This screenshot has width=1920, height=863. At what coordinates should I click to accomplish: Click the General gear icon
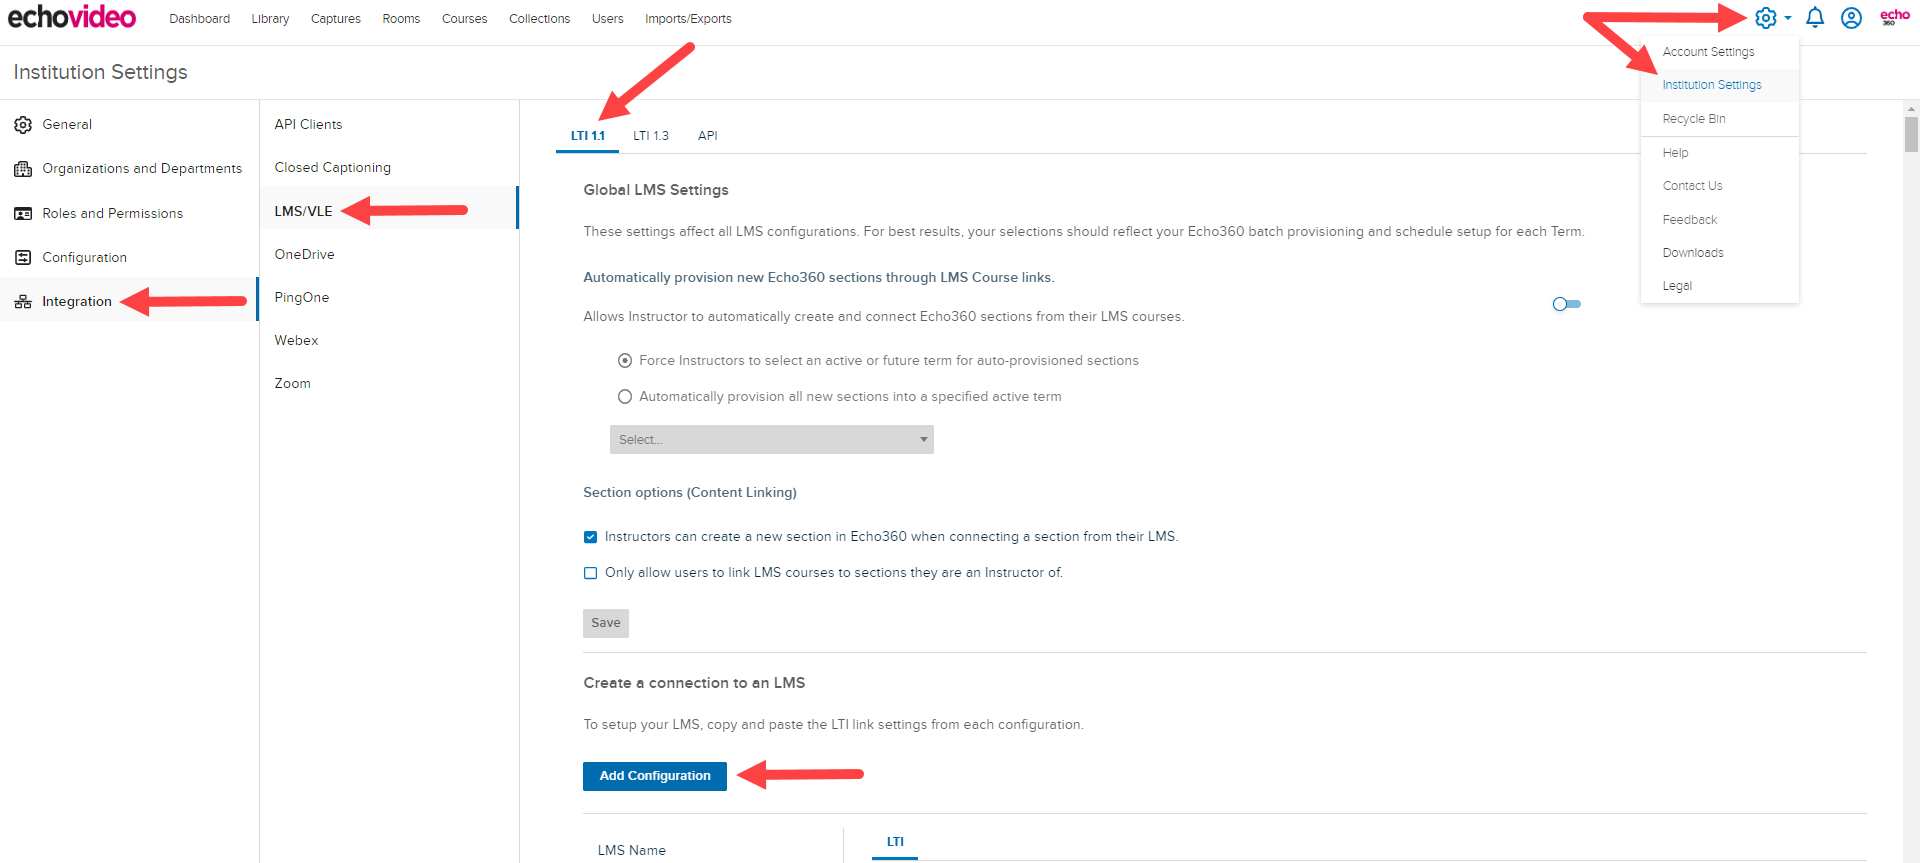(x=23, y=125)
